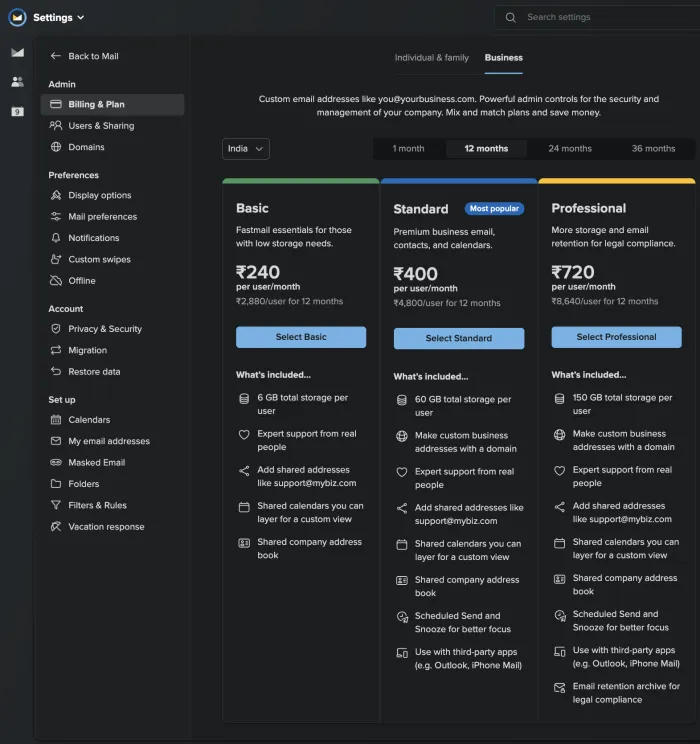Click the search magnifier icon

click(511, 18)
